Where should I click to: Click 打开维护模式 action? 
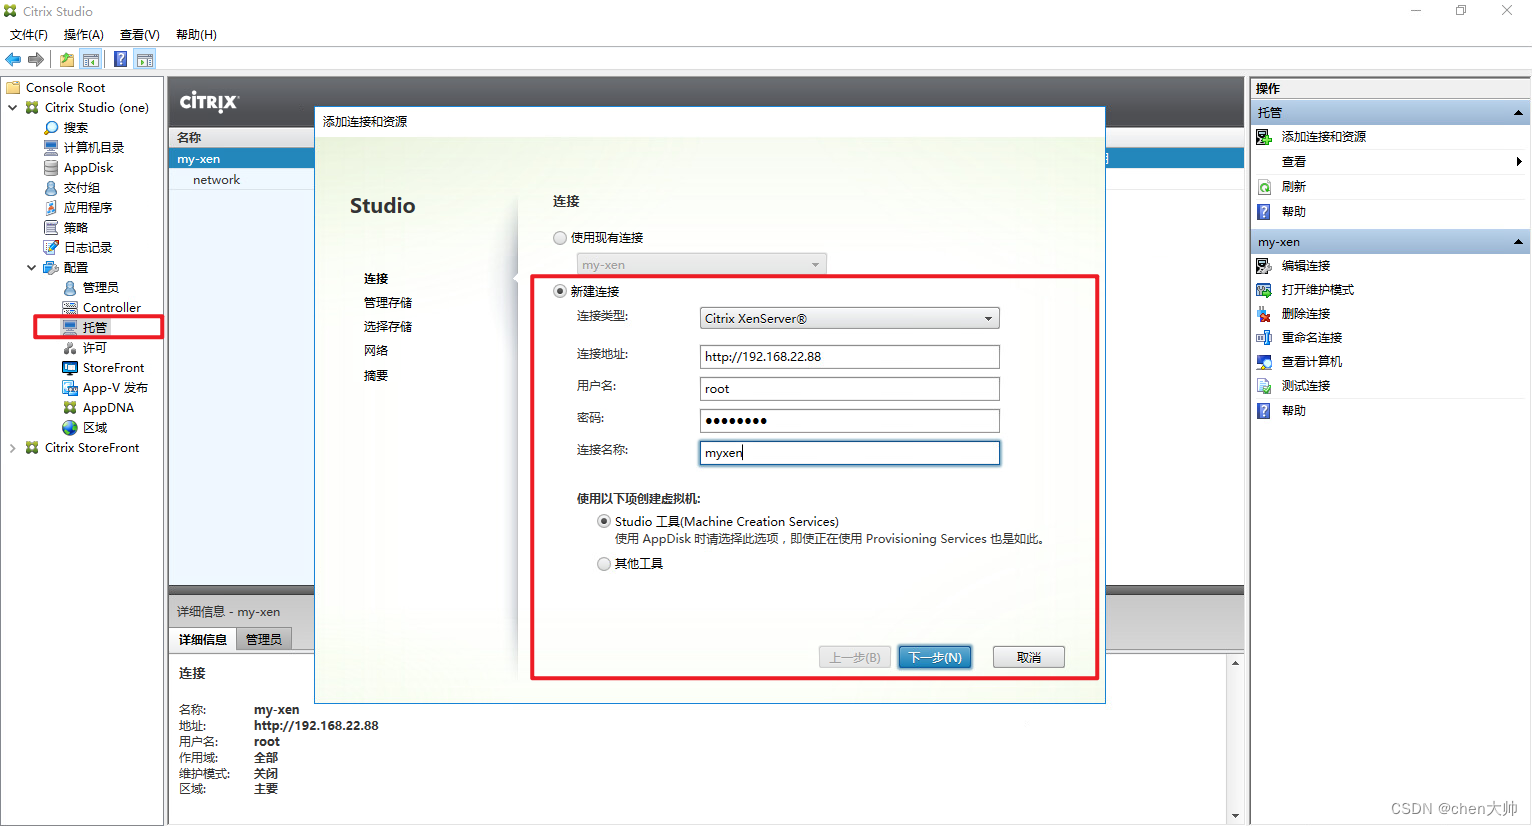tap(1318, 290)
